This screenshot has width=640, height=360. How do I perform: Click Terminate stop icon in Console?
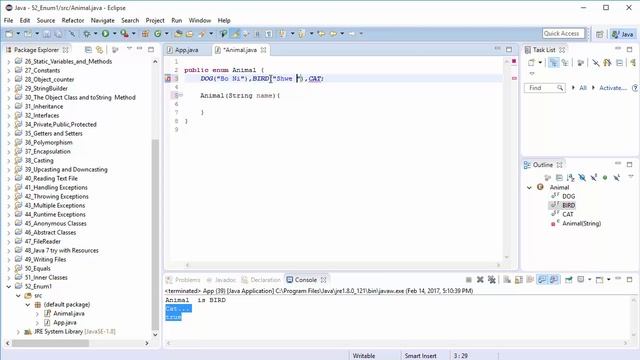(x=469, y=280)
